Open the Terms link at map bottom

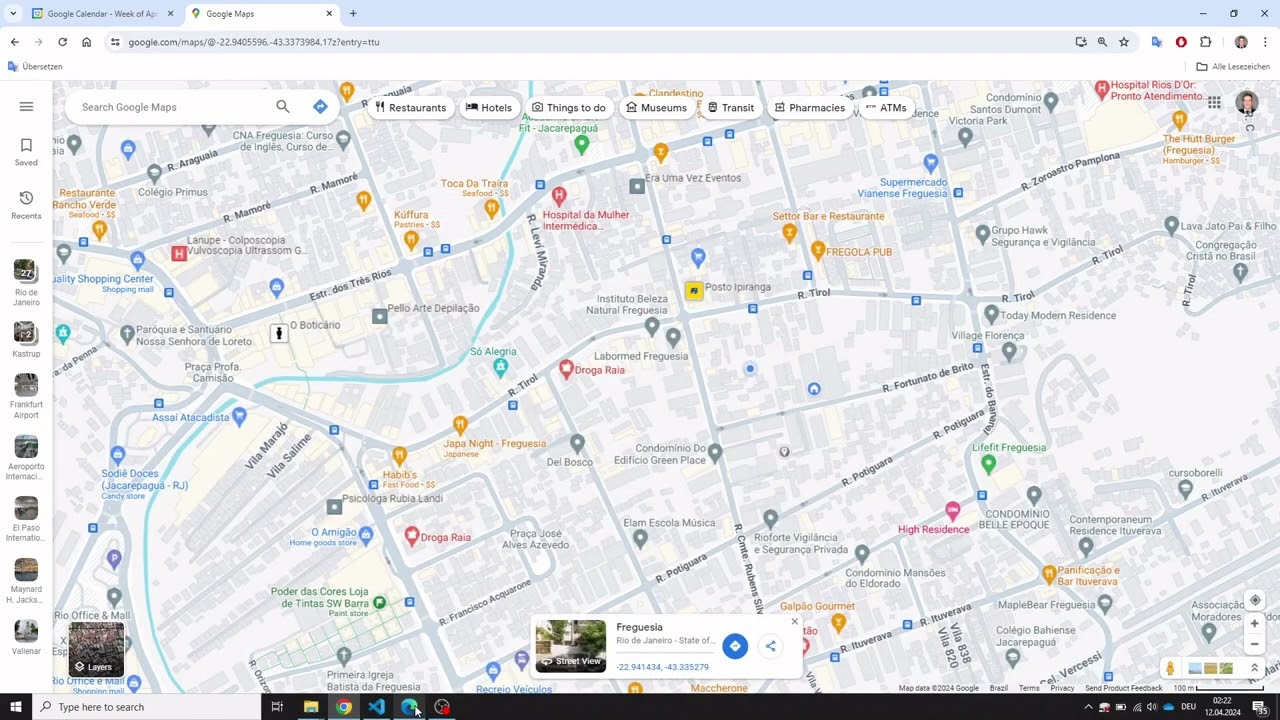1029,688
